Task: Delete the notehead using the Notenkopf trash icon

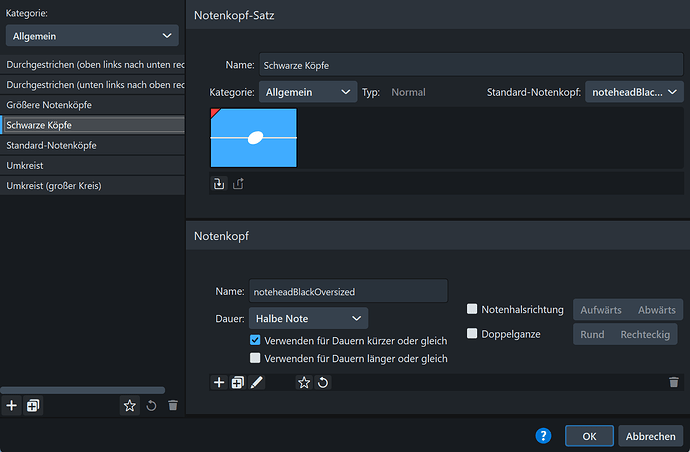Action: pos(674,382)
